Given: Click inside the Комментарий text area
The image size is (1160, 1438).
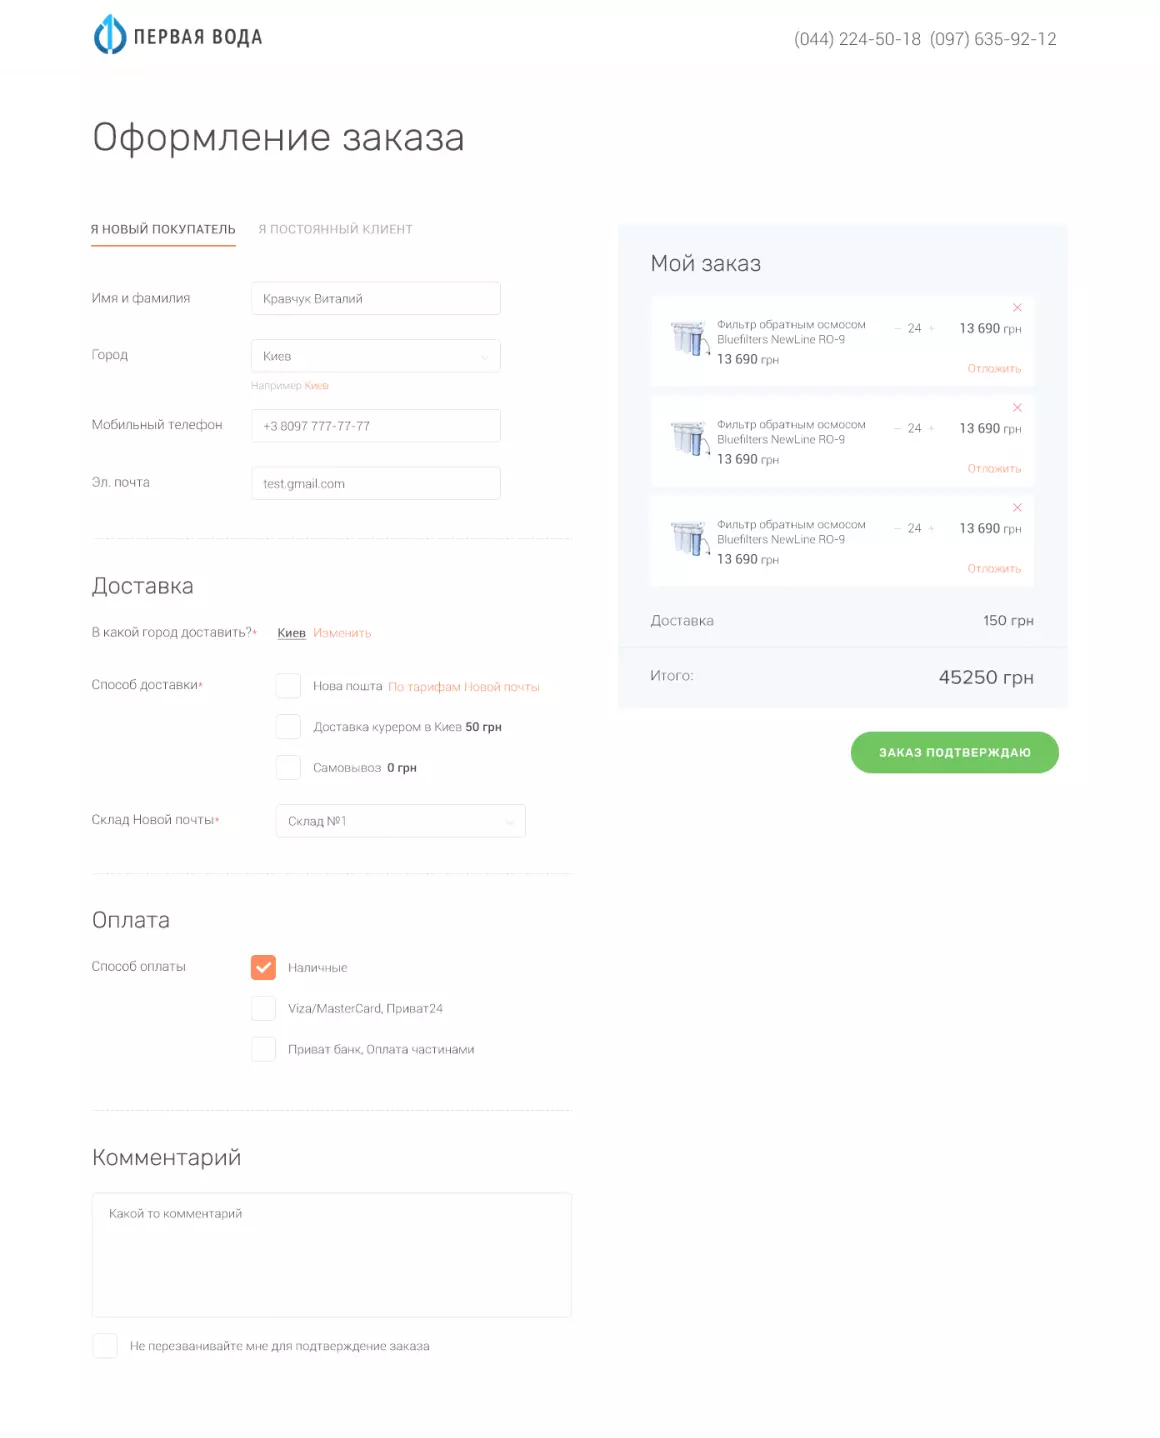Looking at the screenshot, I should pyautogui.click(x=331, y=1254).
